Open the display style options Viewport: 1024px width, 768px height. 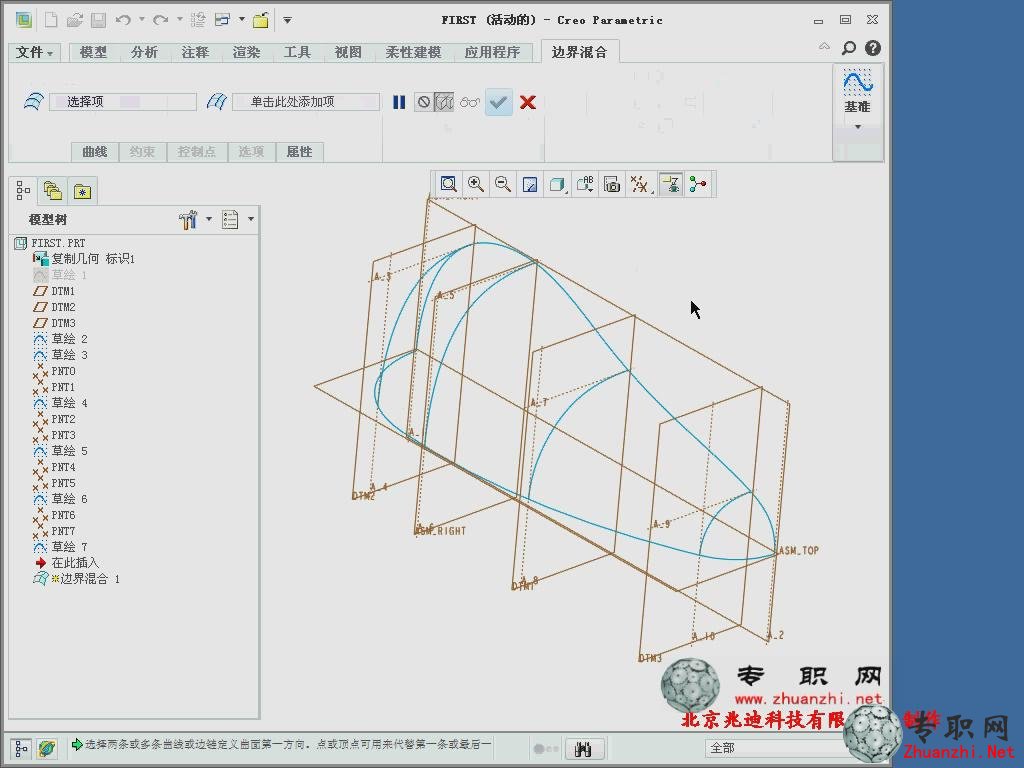[557, 185]
